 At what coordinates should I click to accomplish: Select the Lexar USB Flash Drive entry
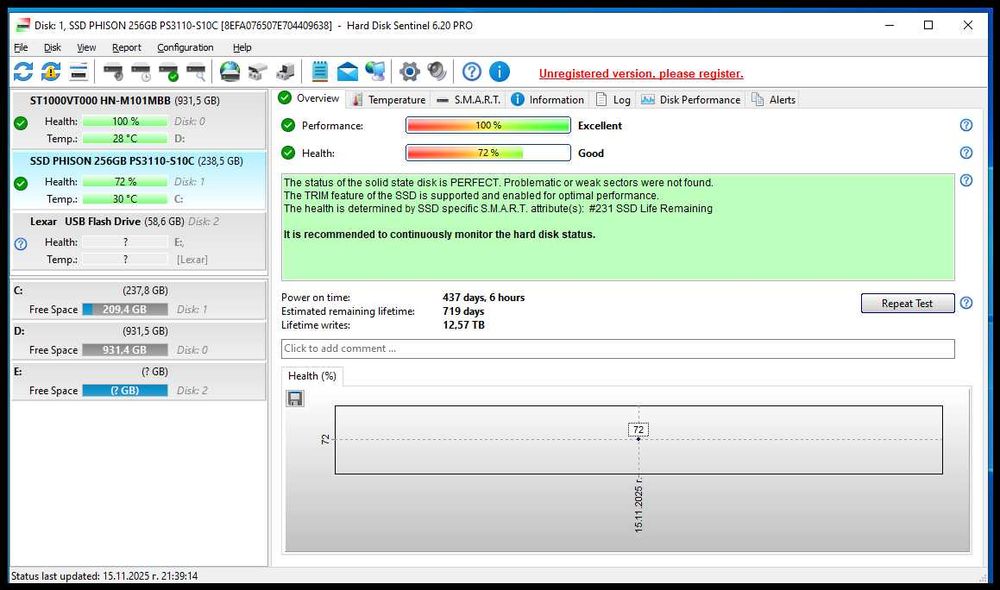[x=138, y=240]
